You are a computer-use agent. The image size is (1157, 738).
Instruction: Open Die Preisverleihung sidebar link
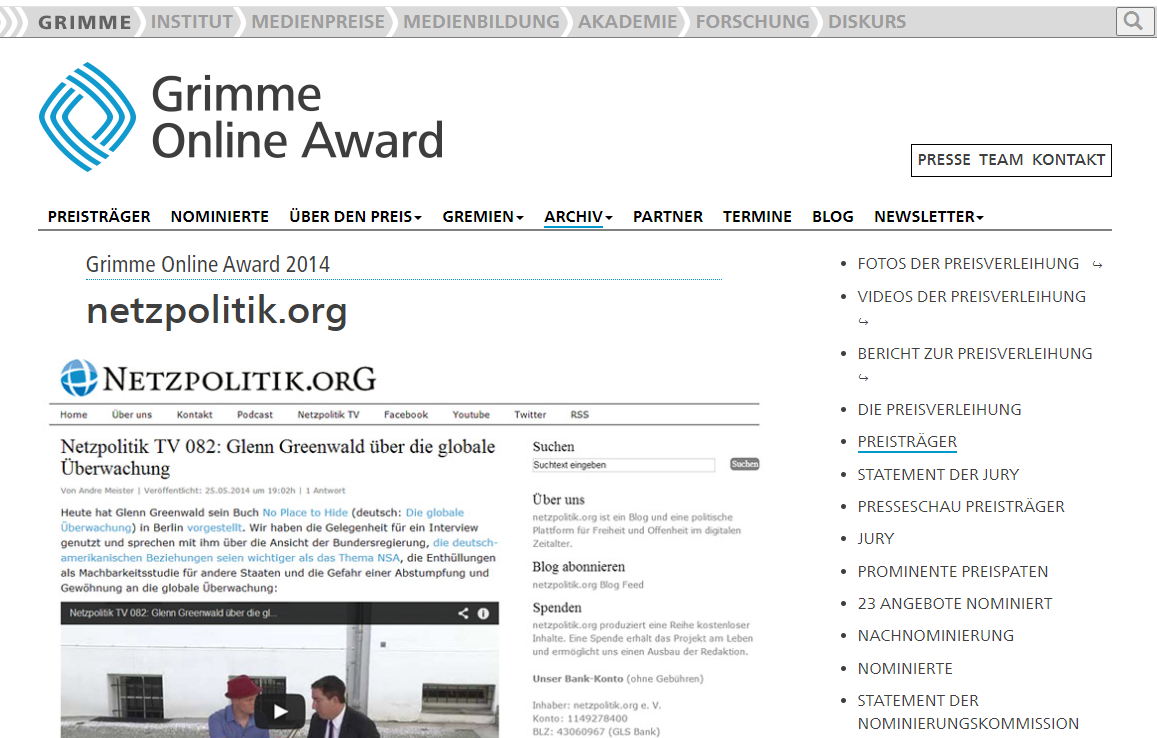[x=939, y=410]
